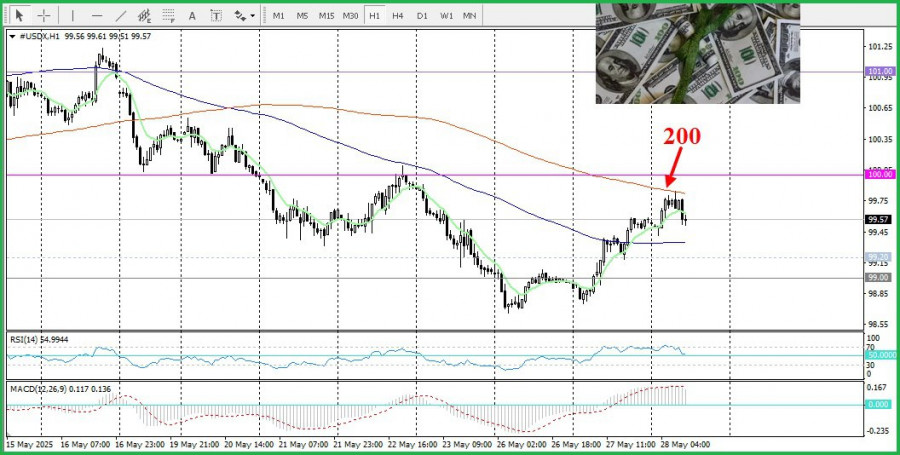Select the D1 daily timeframe
Screen dimensions: 900x455
(422, 16)
